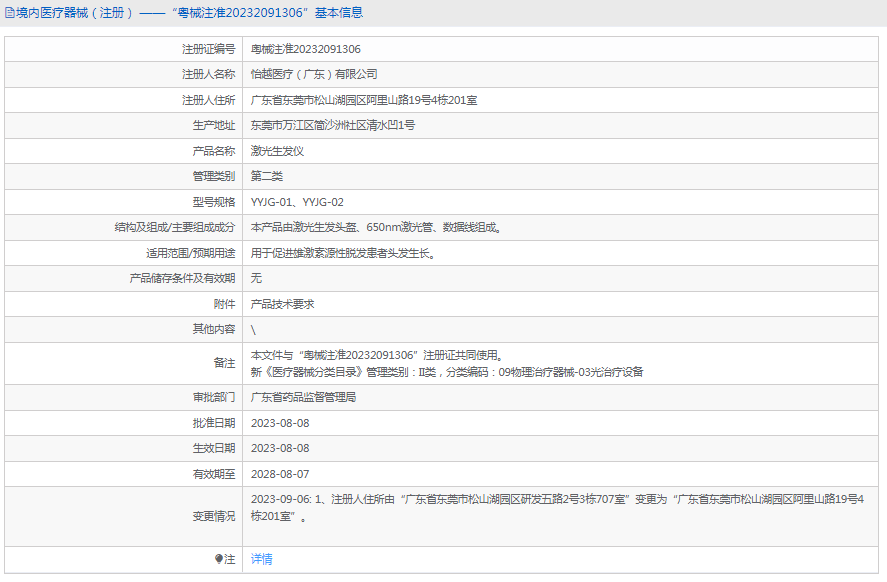The width and height of the screenshot is (887, 582).
Task: Click the 注册人名称 label
Action: click(208, 75)
